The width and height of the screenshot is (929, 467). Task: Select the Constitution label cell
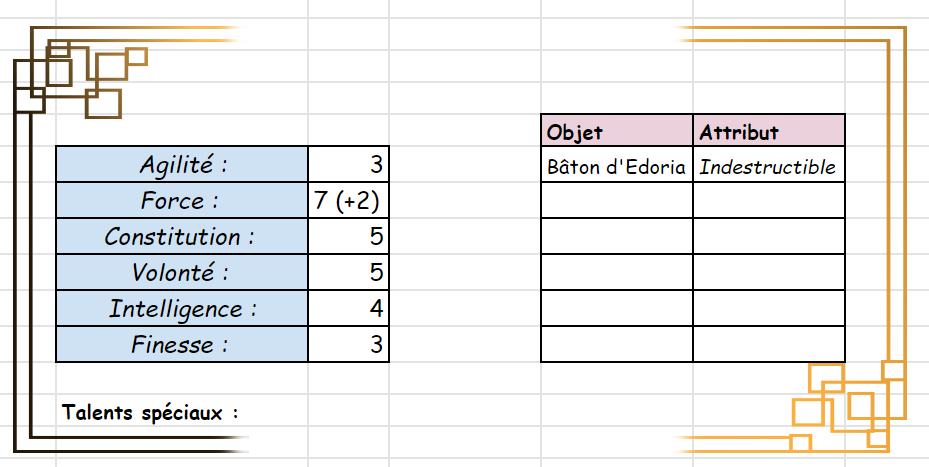(182, 237)
